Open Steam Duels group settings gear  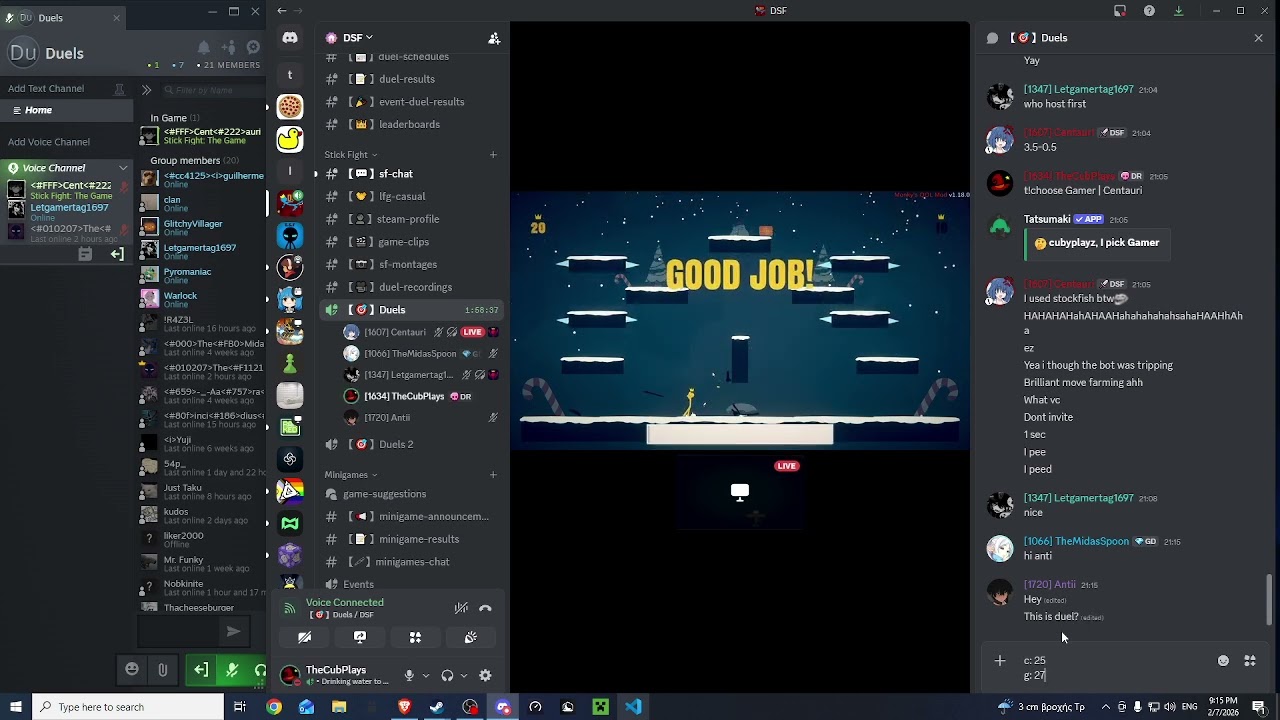[x=253, y=47]
